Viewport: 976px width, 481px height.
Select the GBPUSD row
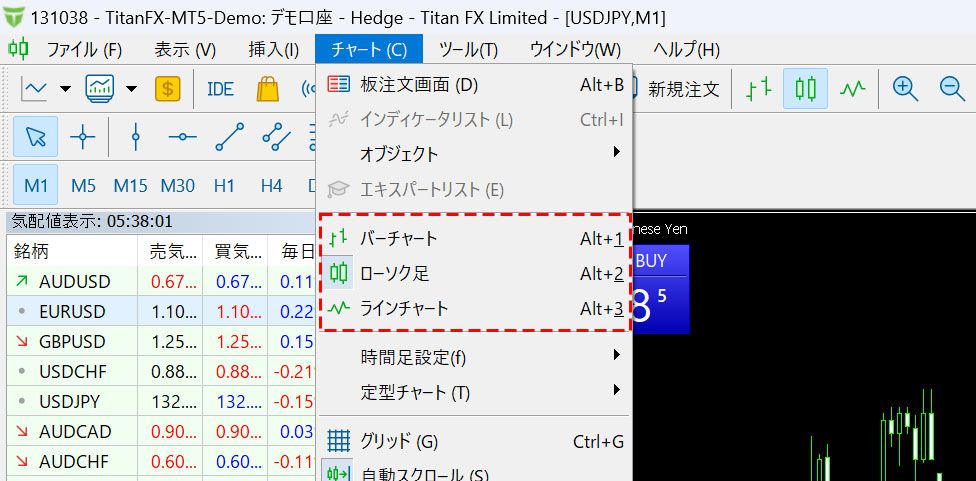(x=162, y=342)
